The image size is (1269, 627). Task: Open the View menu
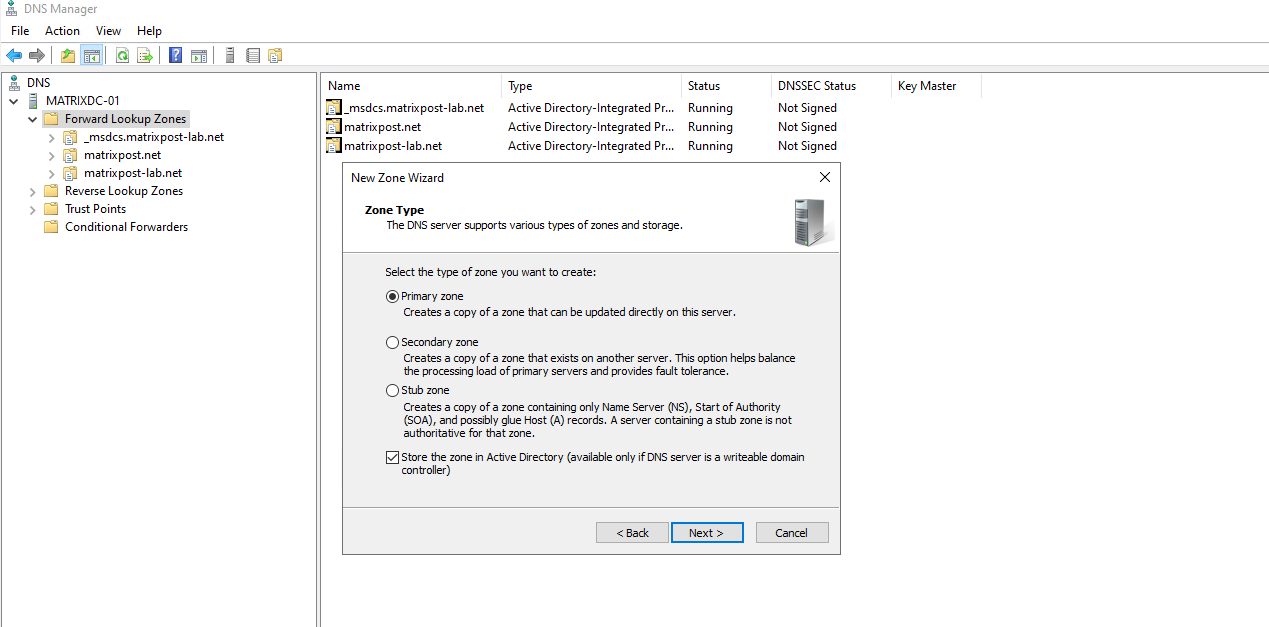pyautogui.click(x=108, y=31)
